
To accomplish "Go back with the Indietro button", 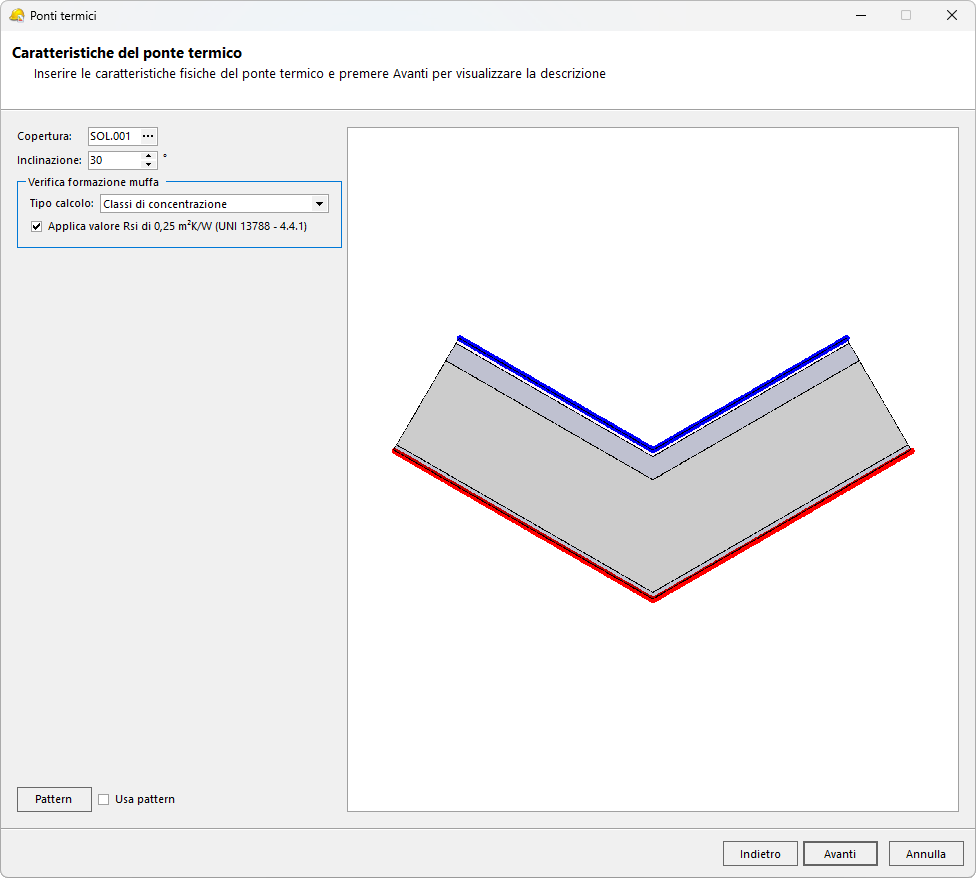I will (x=760, y=854).
